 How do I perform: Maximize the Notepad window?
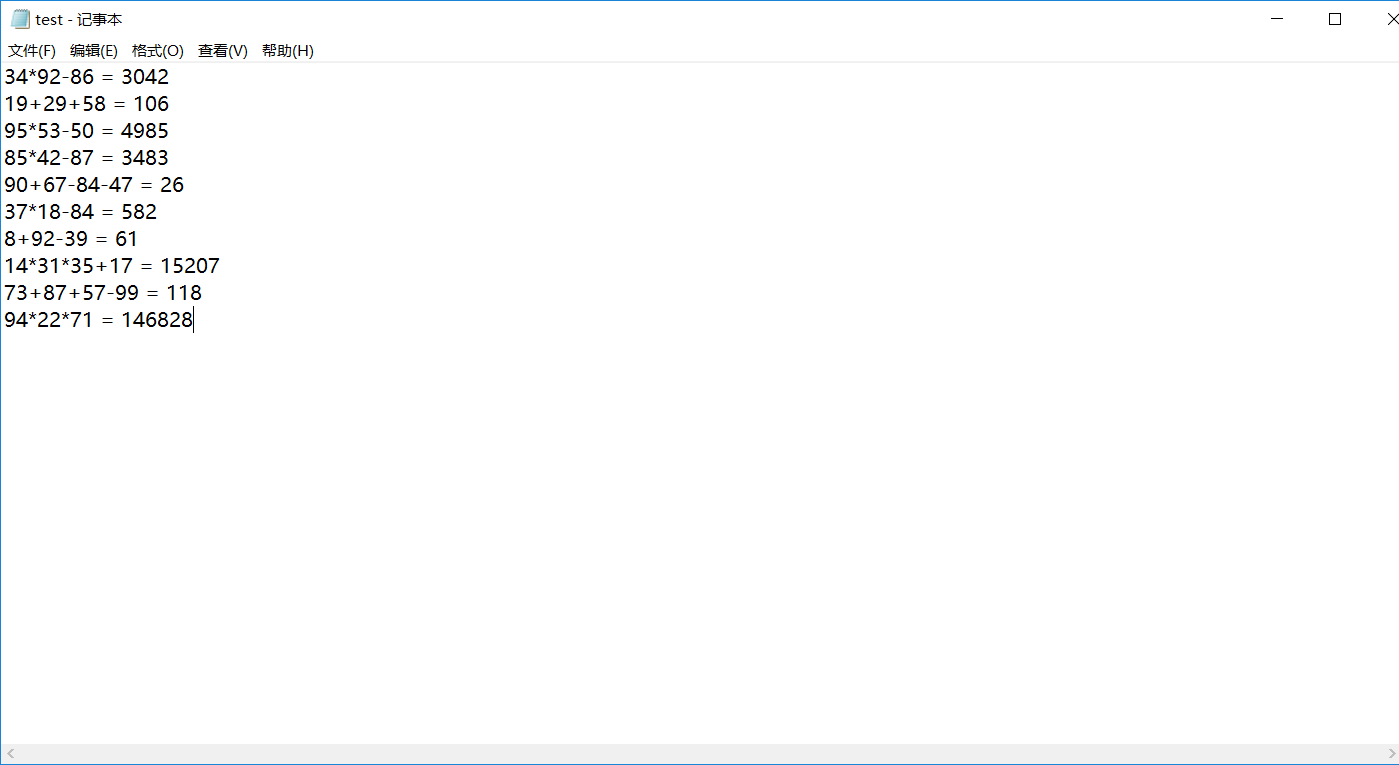[x=1334, y=19]
